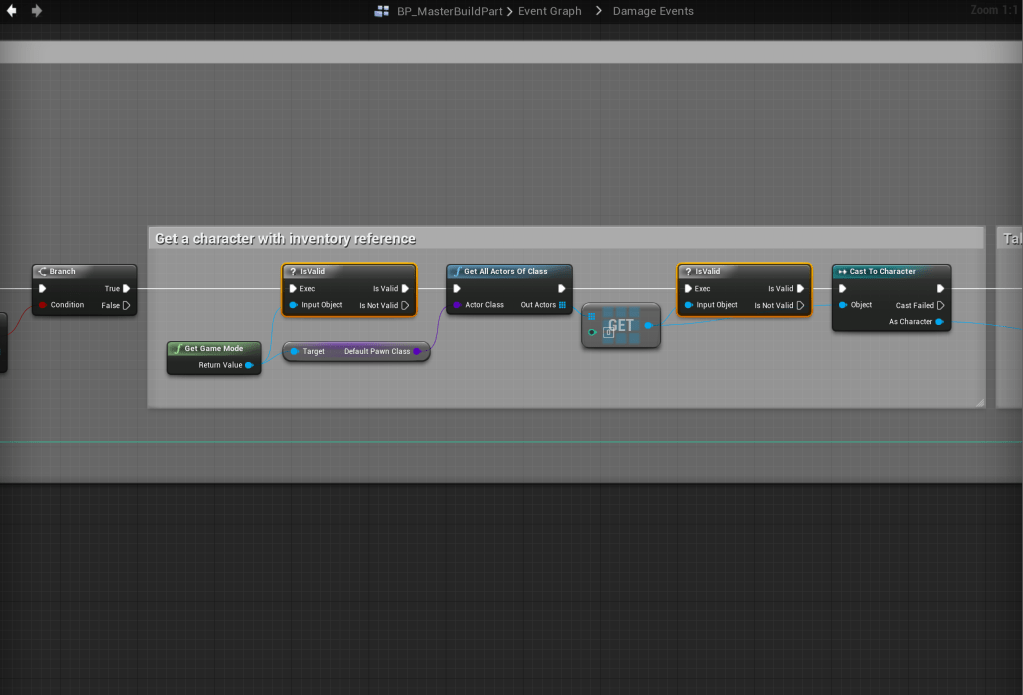
Task: Open the Event Graph breadcrumb
Action: [549, 11]
